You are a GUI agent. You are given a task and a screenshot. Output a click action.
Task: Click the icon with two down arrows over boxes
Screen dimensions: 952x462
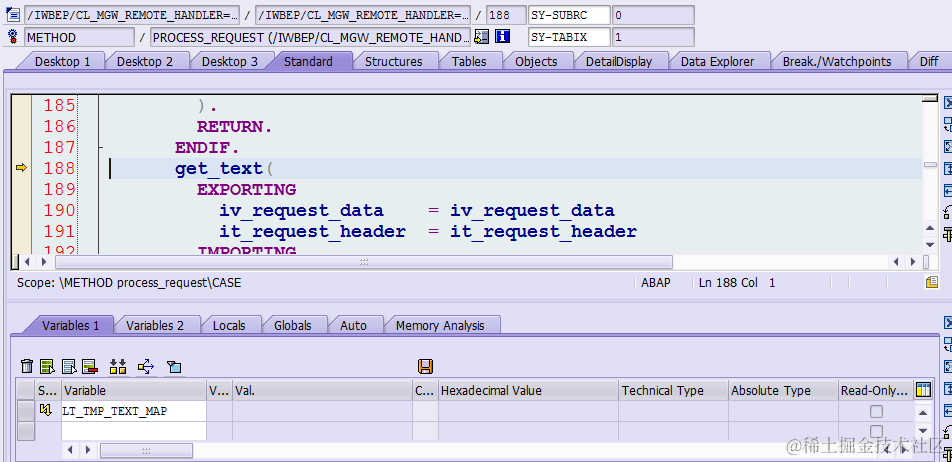(x=118, y=366)
